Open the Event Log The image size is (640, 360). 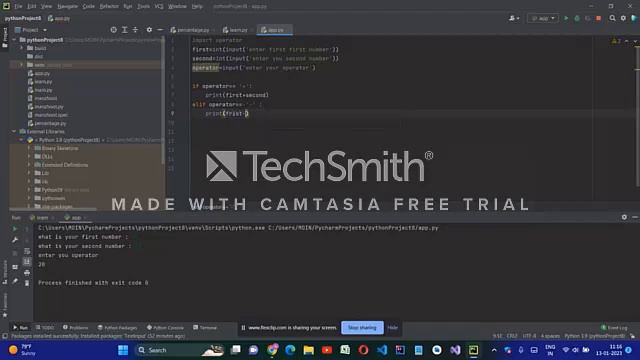click(614, 328)
